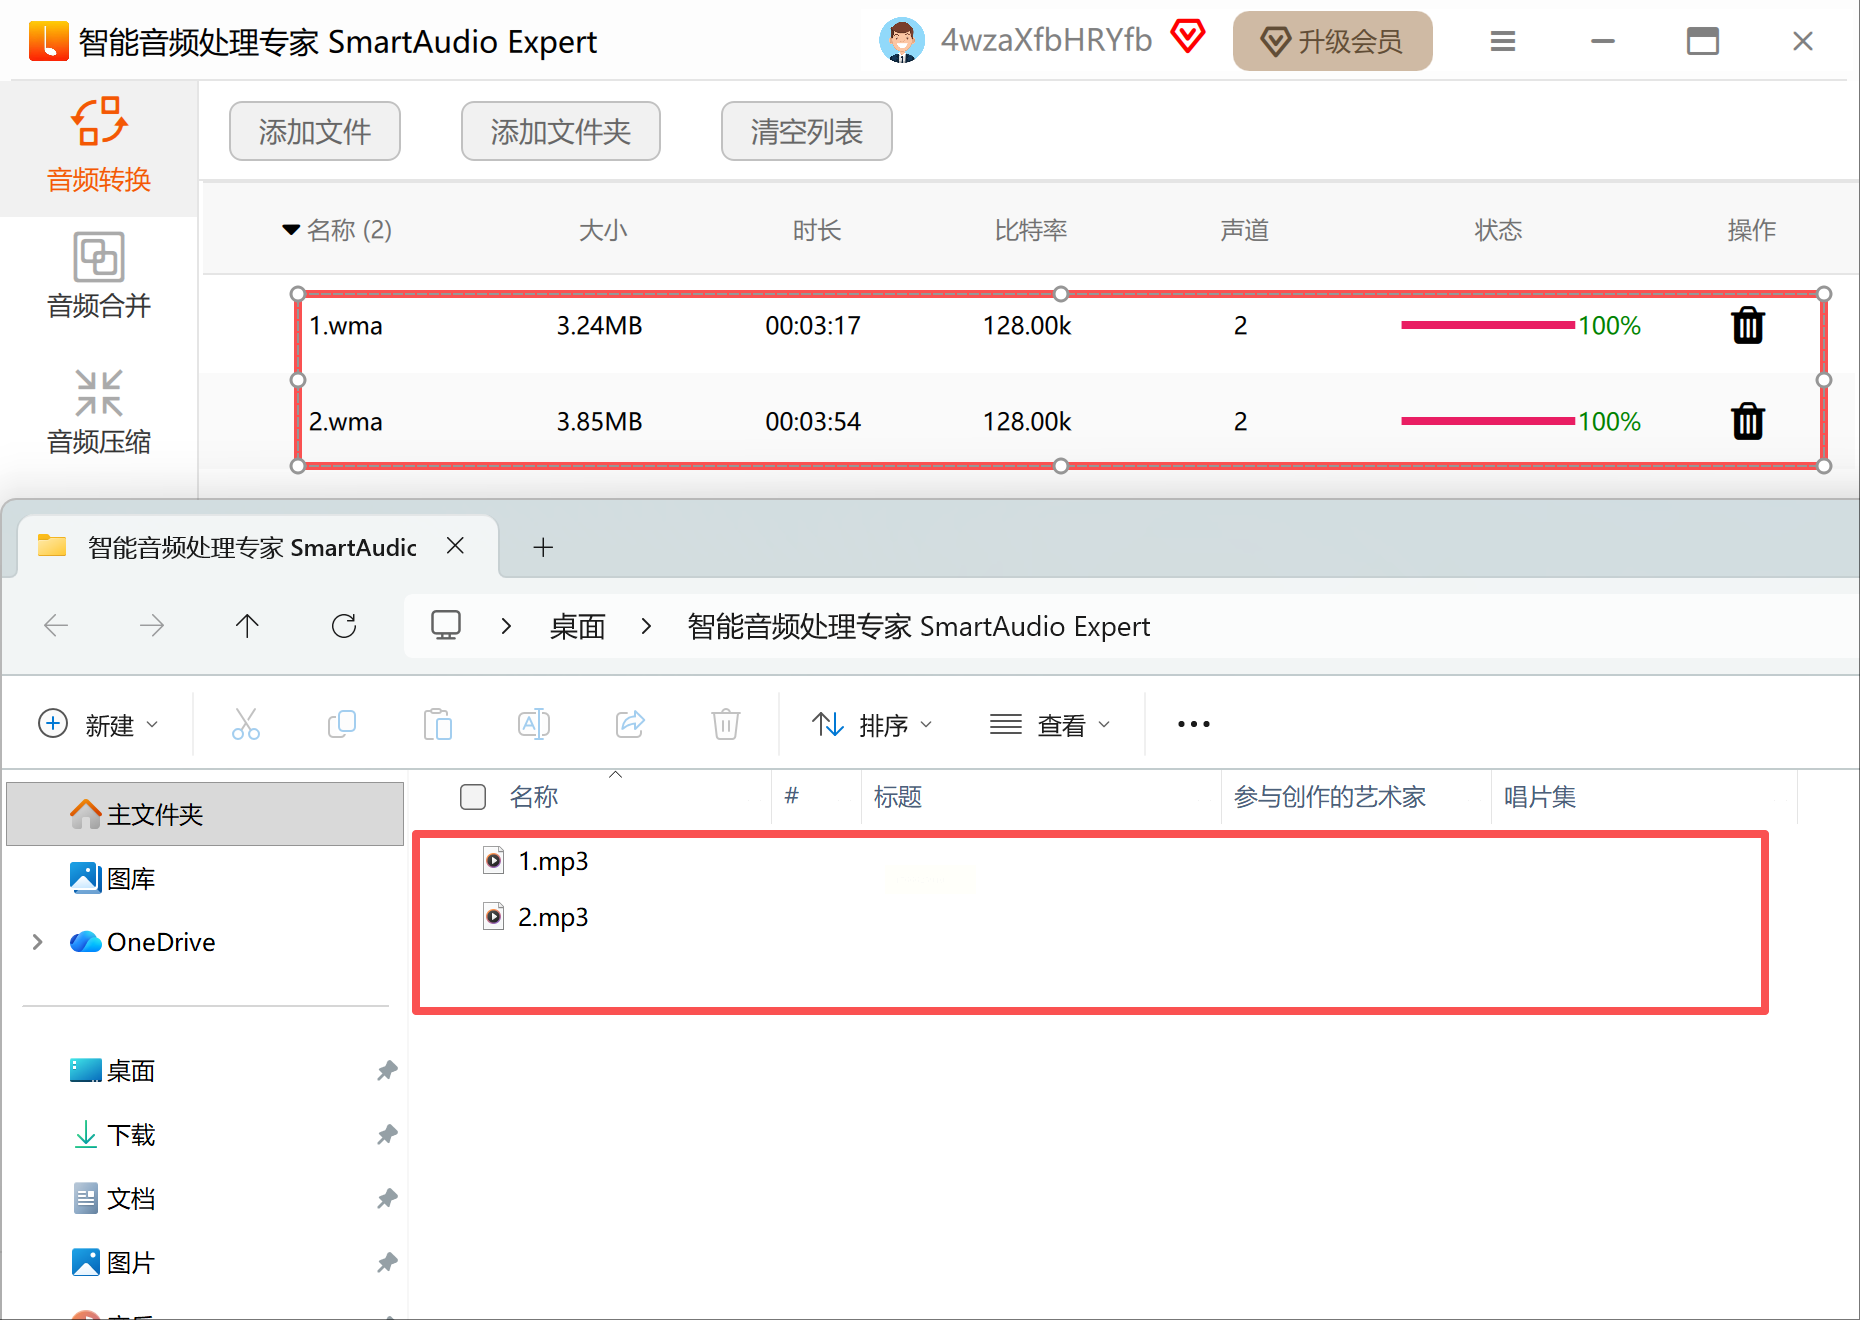Click the 升级会员 upgrade button
Viewport: 1860px width, 1320px height.
[x=1332, y=41]
